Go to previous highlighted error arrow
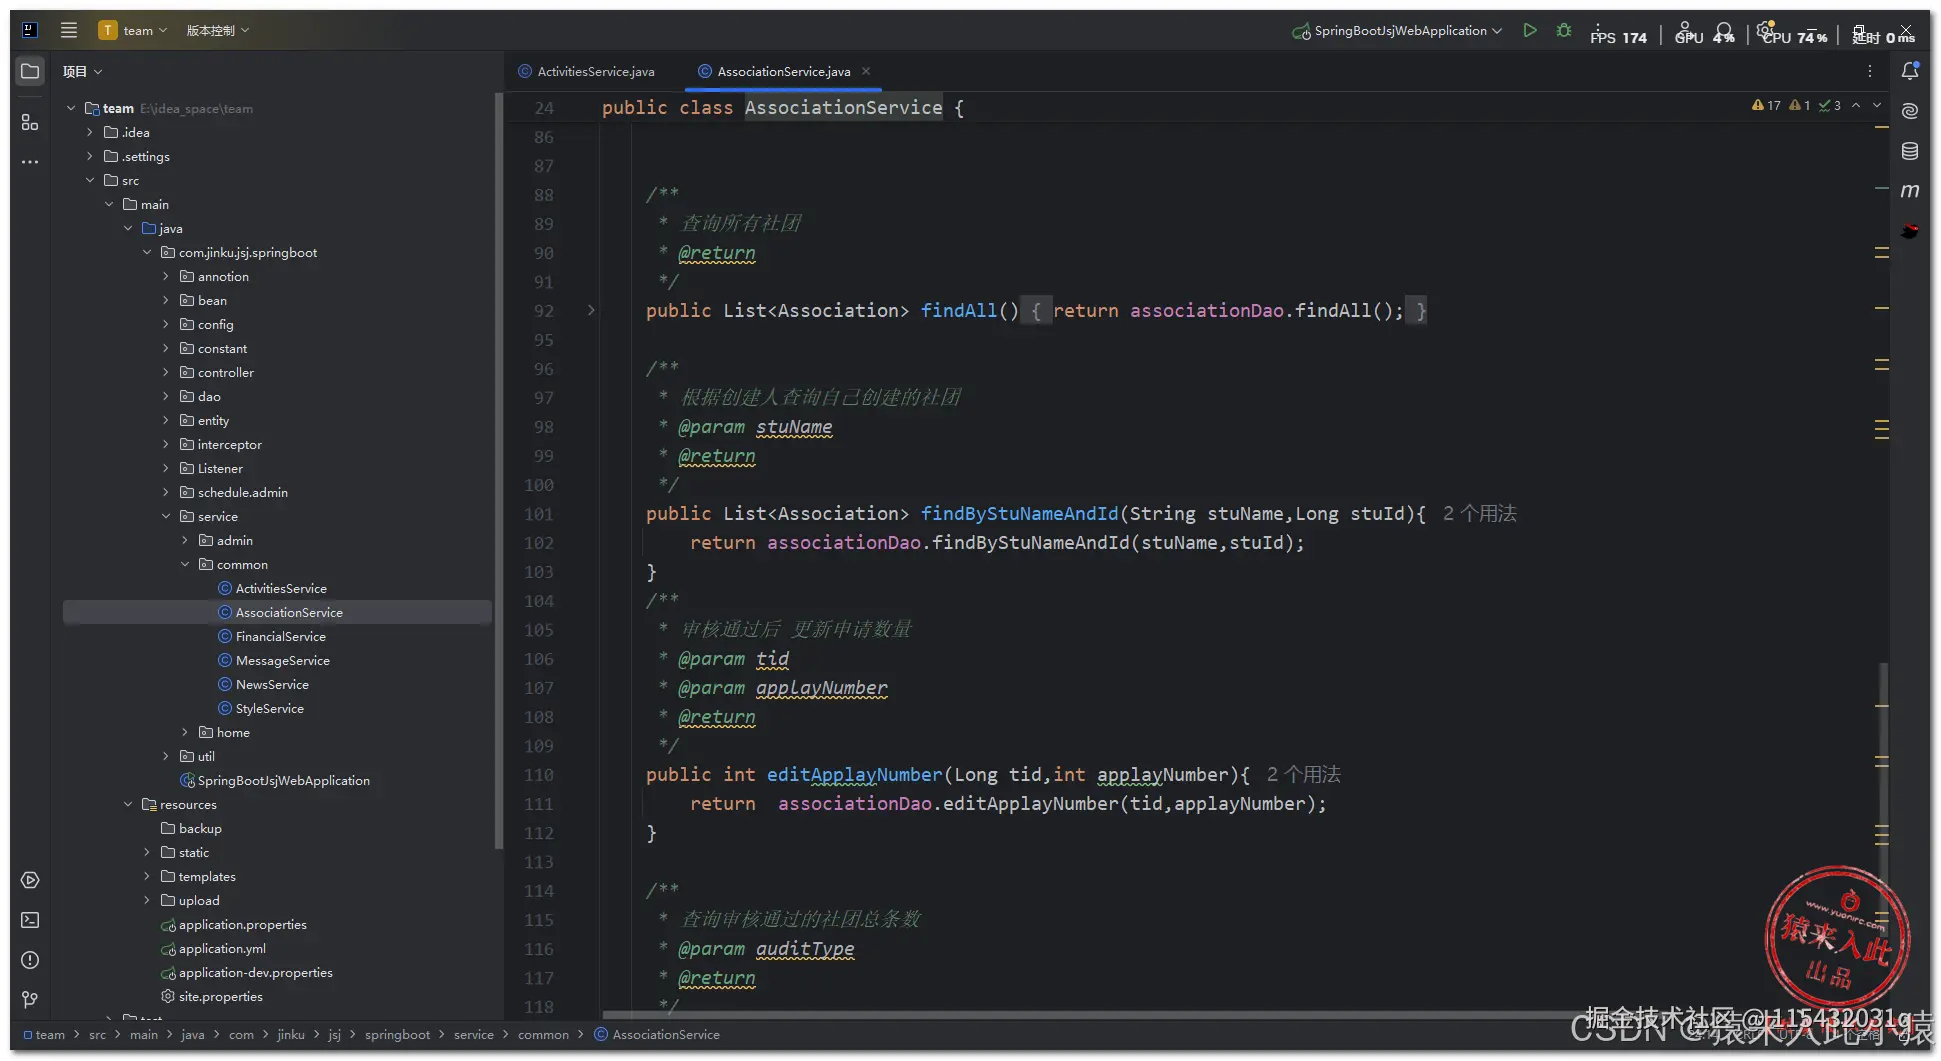The image size is (1941, 1061). (1856, 105)
